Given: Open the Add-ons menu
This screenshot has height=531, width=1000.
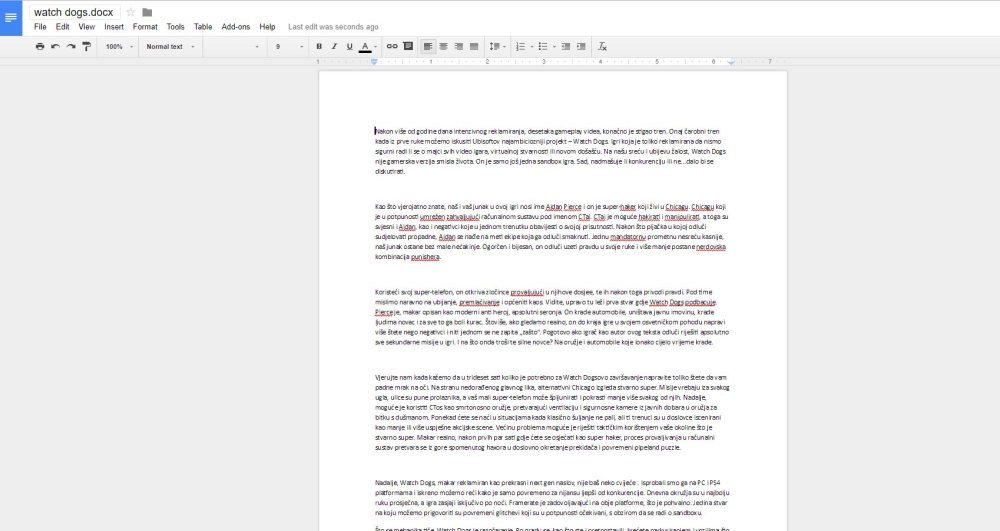Looking at the screenshot, I should coord(236,27).
